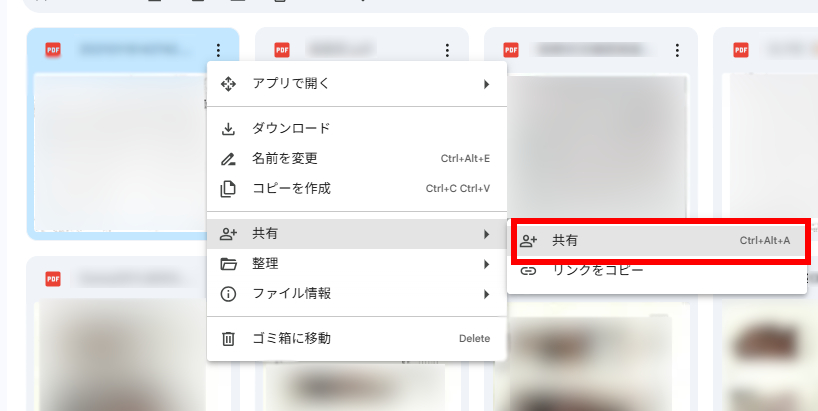The height and width of the screenshot is (411, 818).
Task: Click the make-a-copy pages icon
Action: click(x=228, y=189)
